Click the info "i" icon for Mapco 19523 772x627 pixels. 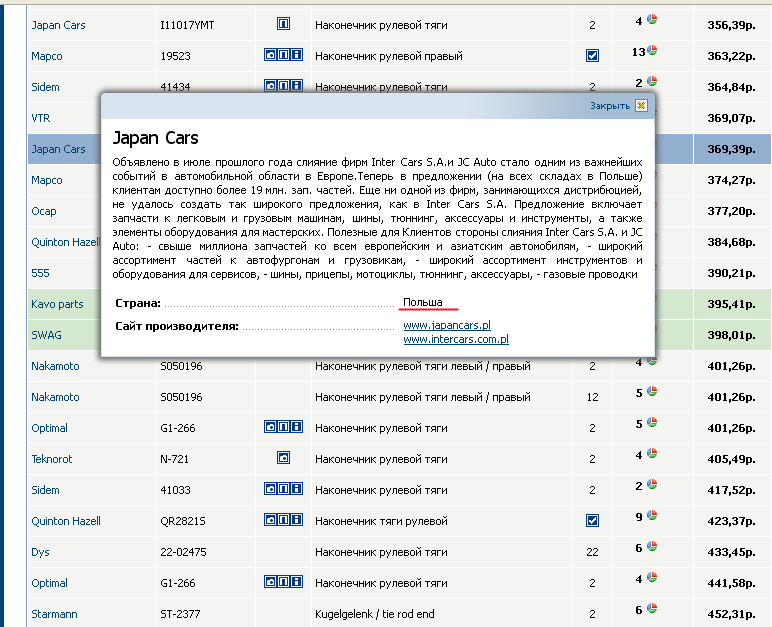click(x=297, y=55)
